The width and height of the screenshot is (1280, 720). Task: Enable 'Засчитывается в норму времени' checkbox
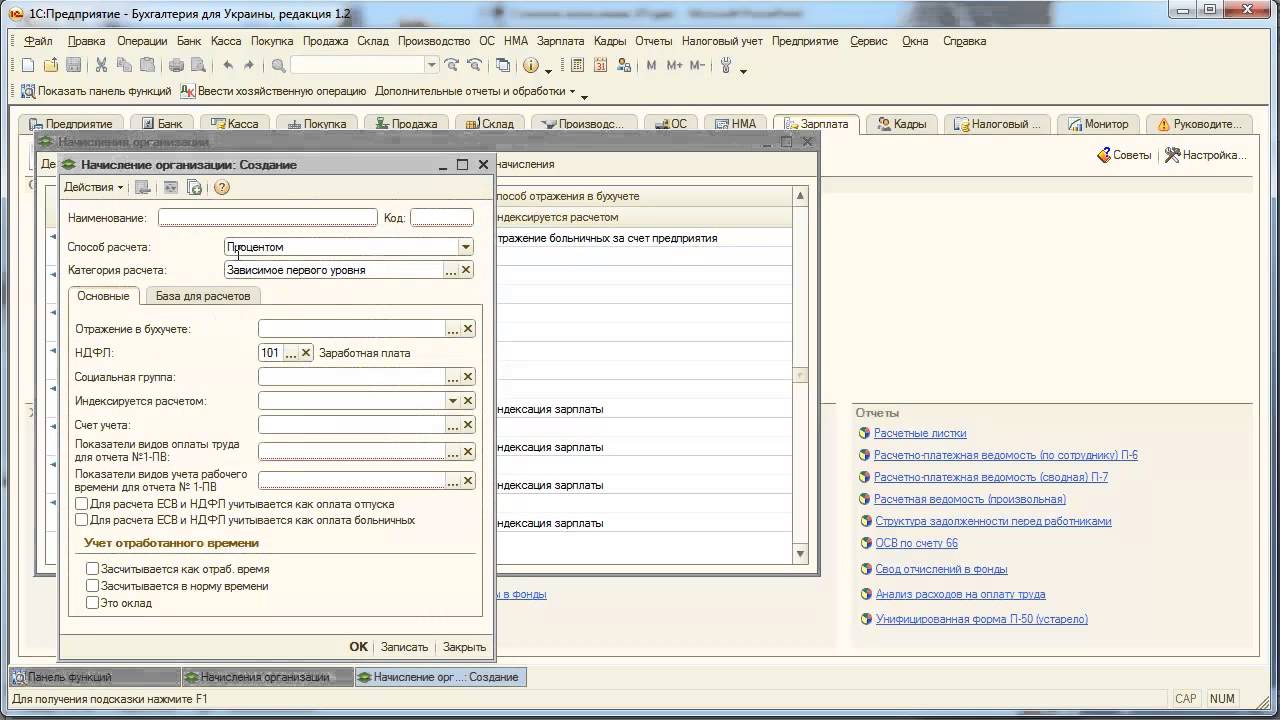(x=92, y=586)
